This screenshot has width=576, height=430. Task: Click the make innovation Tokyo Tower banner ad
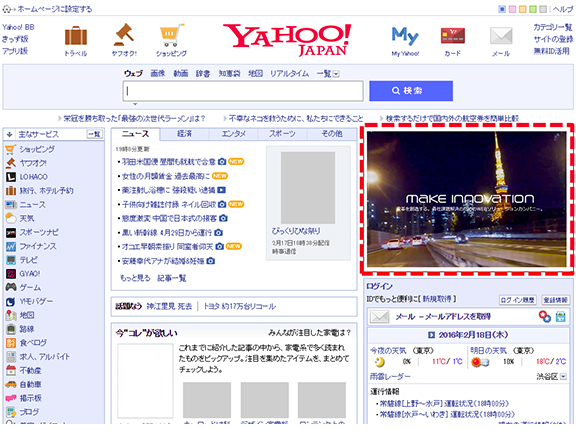pyautogui.click(x=467, y=199)
